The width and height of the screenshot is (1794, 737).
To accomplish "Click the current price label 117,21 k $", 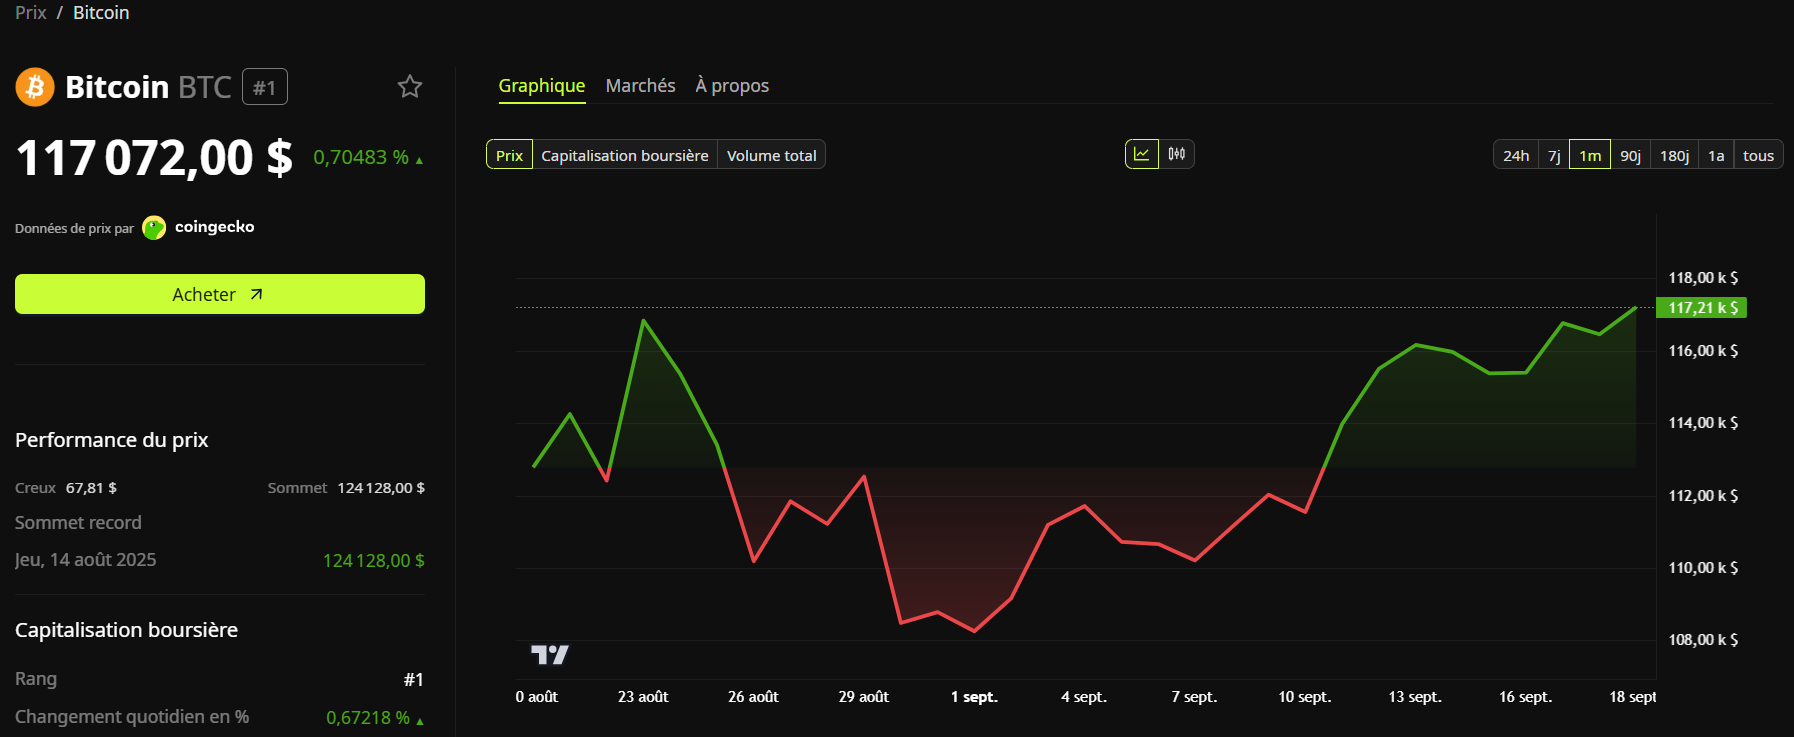I will 1702,308.
